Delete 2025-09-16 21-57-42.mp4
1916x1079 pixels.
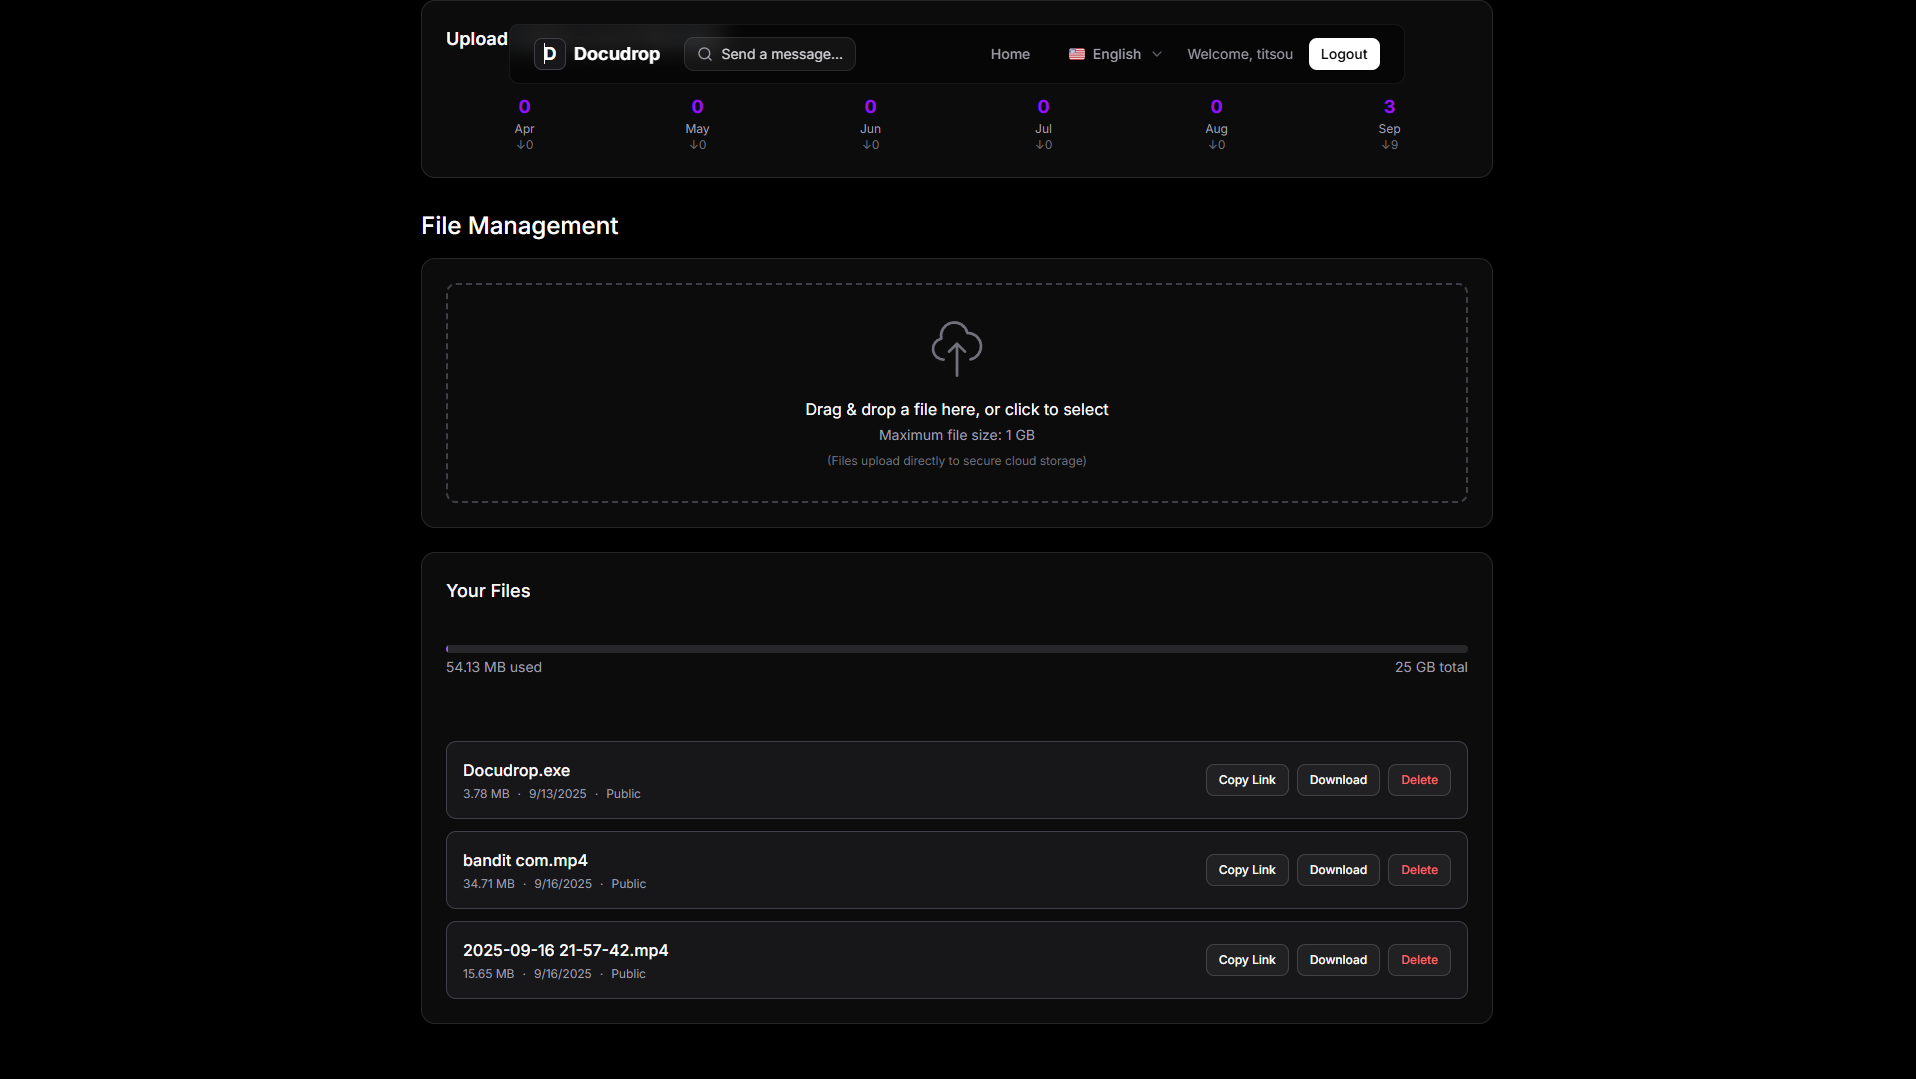[x=1419, y=960]
